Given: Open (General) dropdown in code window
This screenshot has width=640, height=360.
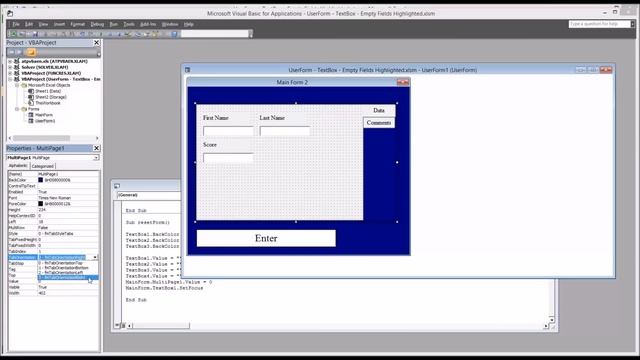Looking at the screenshot, I should click(x=149, y=195).
